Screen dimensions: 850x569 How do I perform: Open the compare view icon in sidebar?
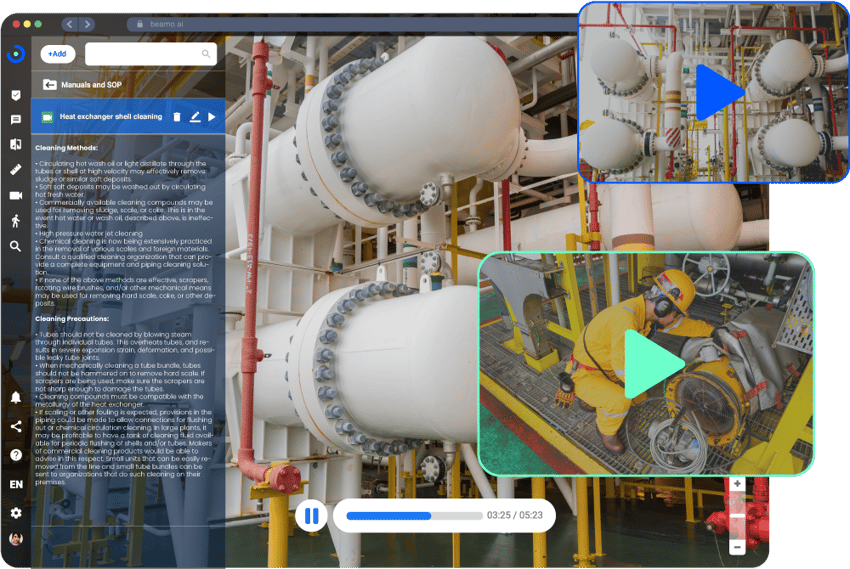tap(16, 145)
